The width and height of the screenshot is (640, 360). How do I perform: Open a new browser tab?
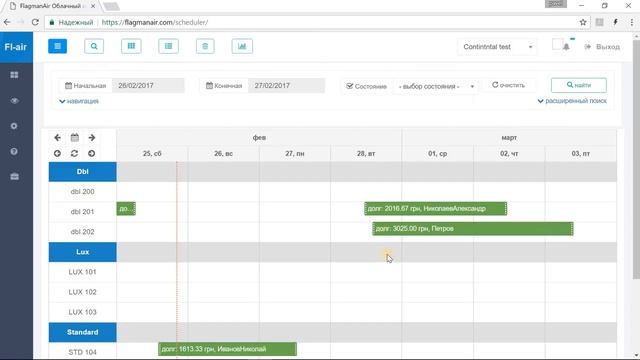pyautogui.click(x=111, y=7)
